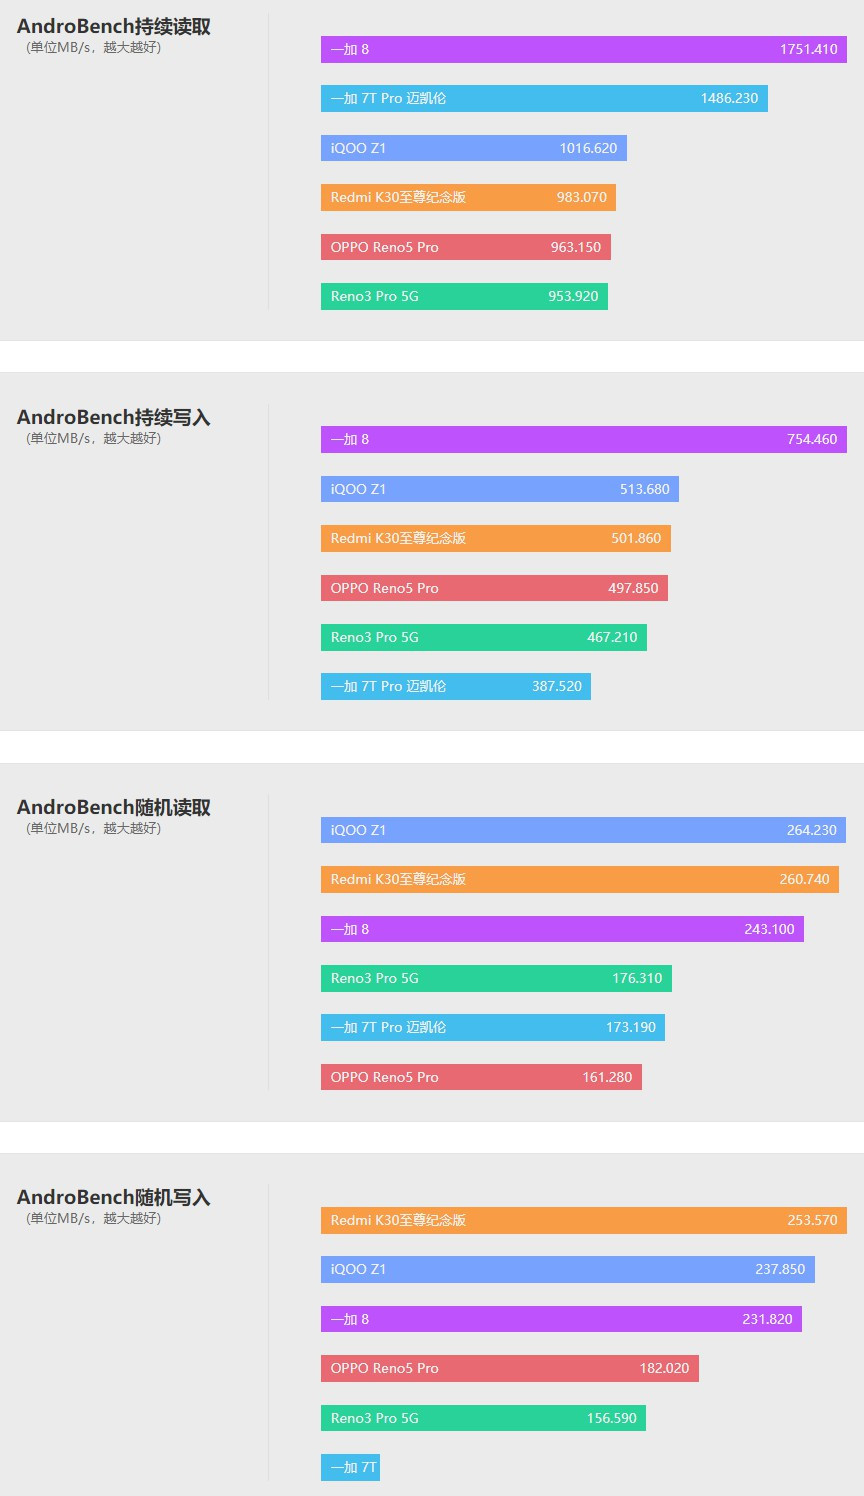Click the 一加 7T Pro 迈凯伦 bar showing 1486.230
The height and width of the screenshot is (1496, 864).
point(543,98)
